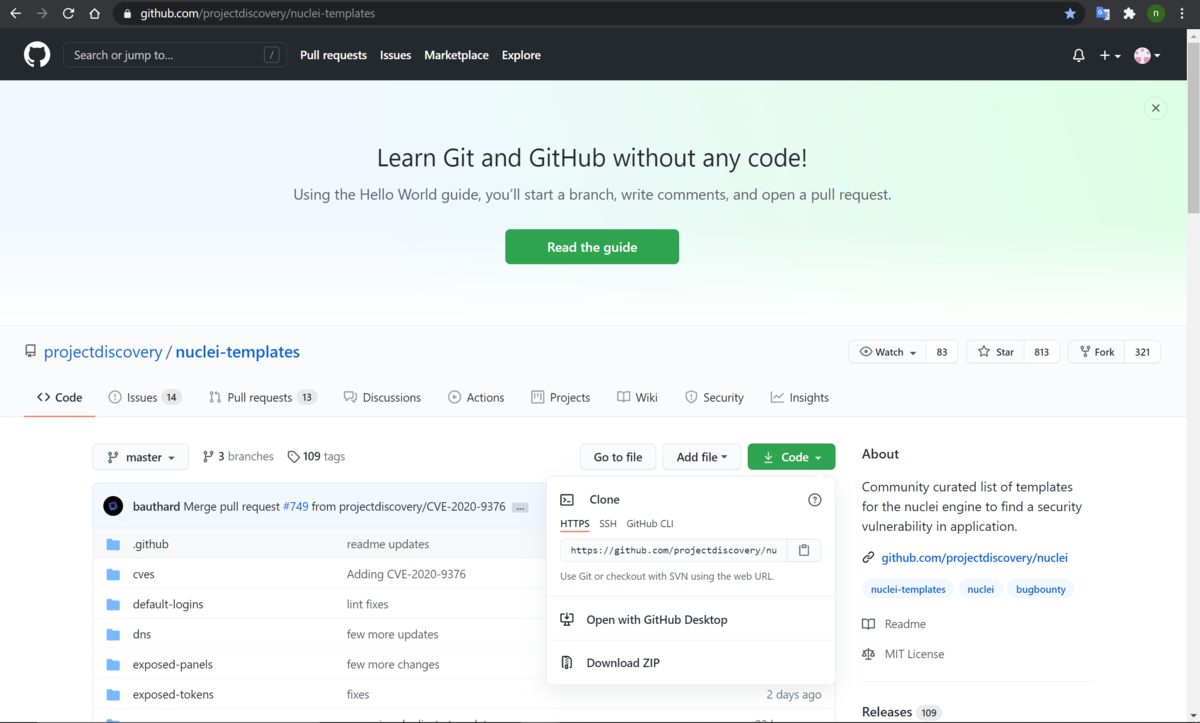Choose Open with GitHub Desktop

point(691,620)
